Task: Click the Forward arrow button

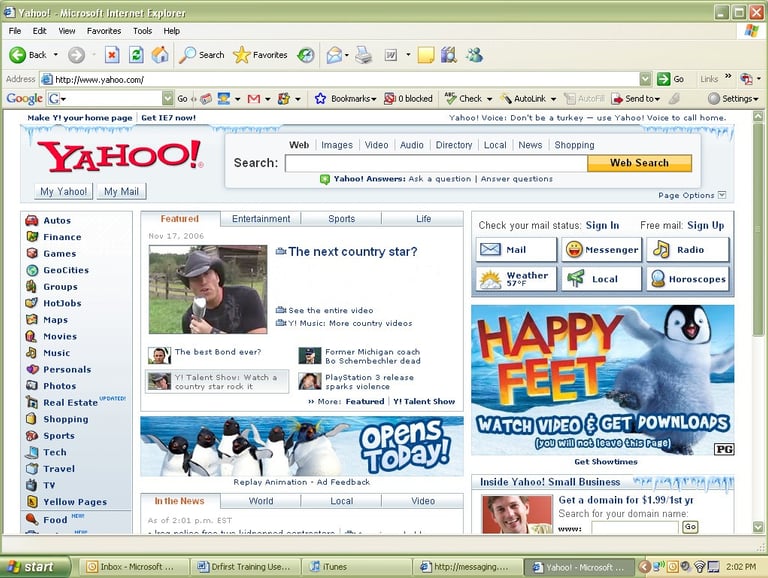Action: [x=76, y=55]
